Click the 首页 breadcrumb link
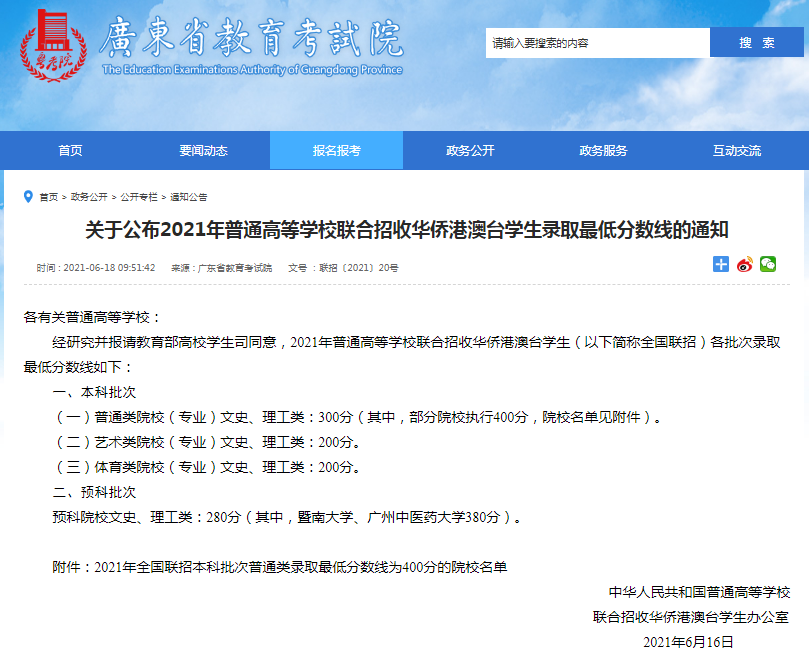Viewport: 809px width, 659px height. point(49,197)
